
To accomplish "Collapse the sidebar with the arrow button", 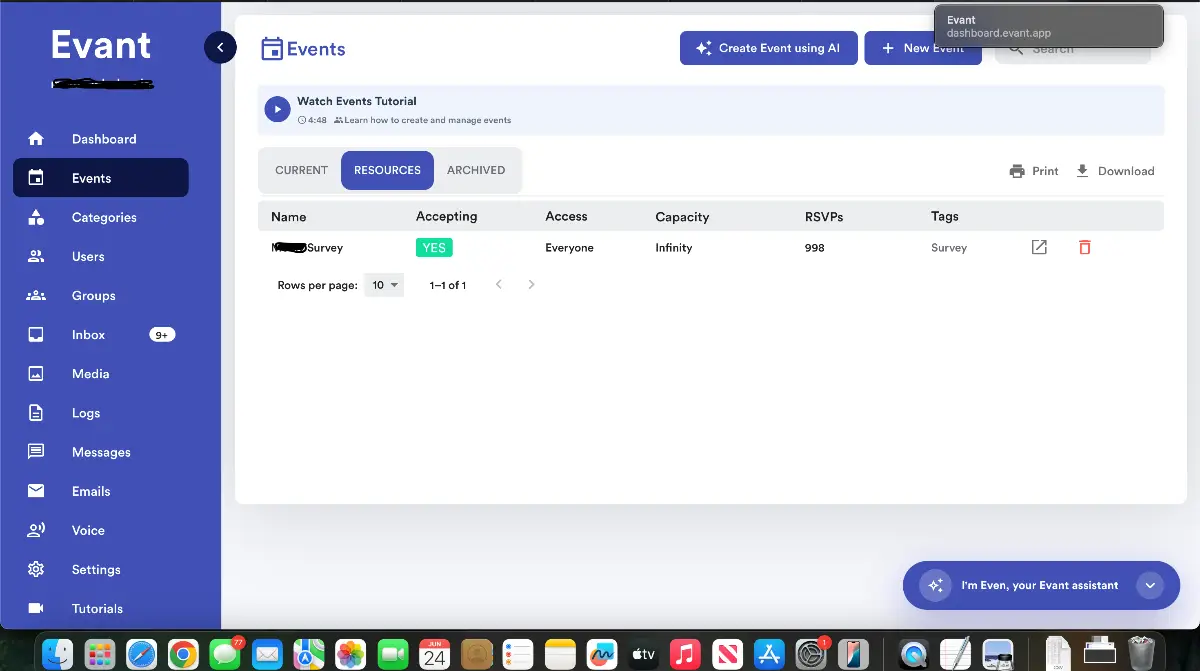I will 220,47.
